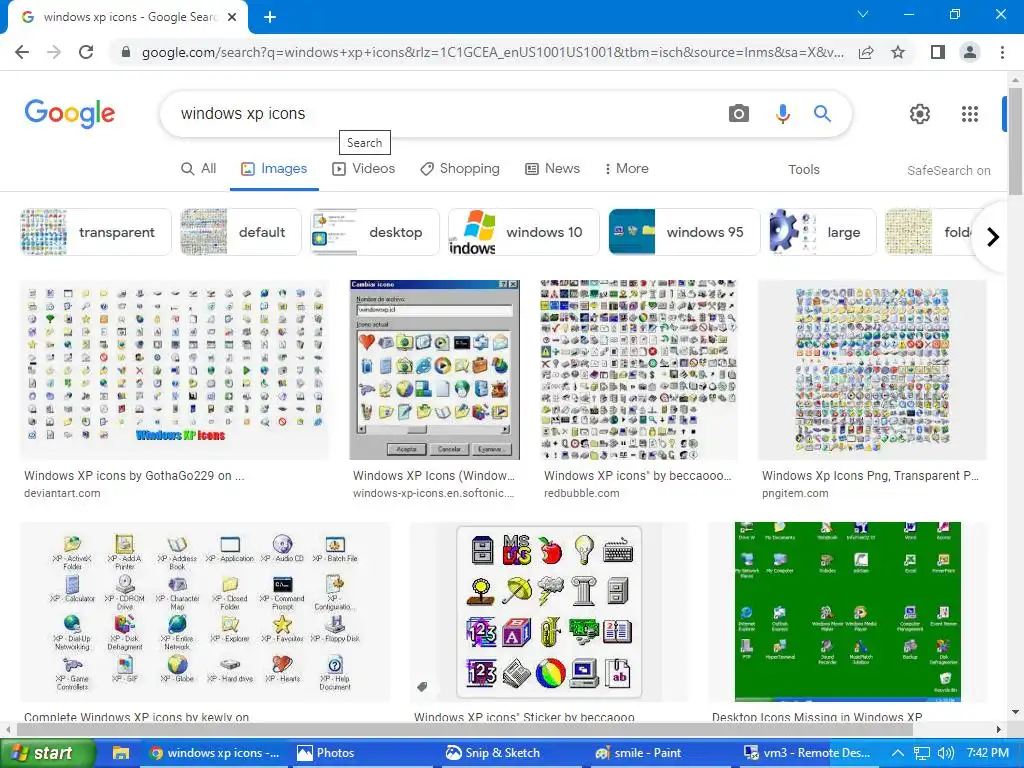Open the Chrome profile avatar
This screenshot has width=1024, height=768.
pyautogui.click(x=970, y=52)
